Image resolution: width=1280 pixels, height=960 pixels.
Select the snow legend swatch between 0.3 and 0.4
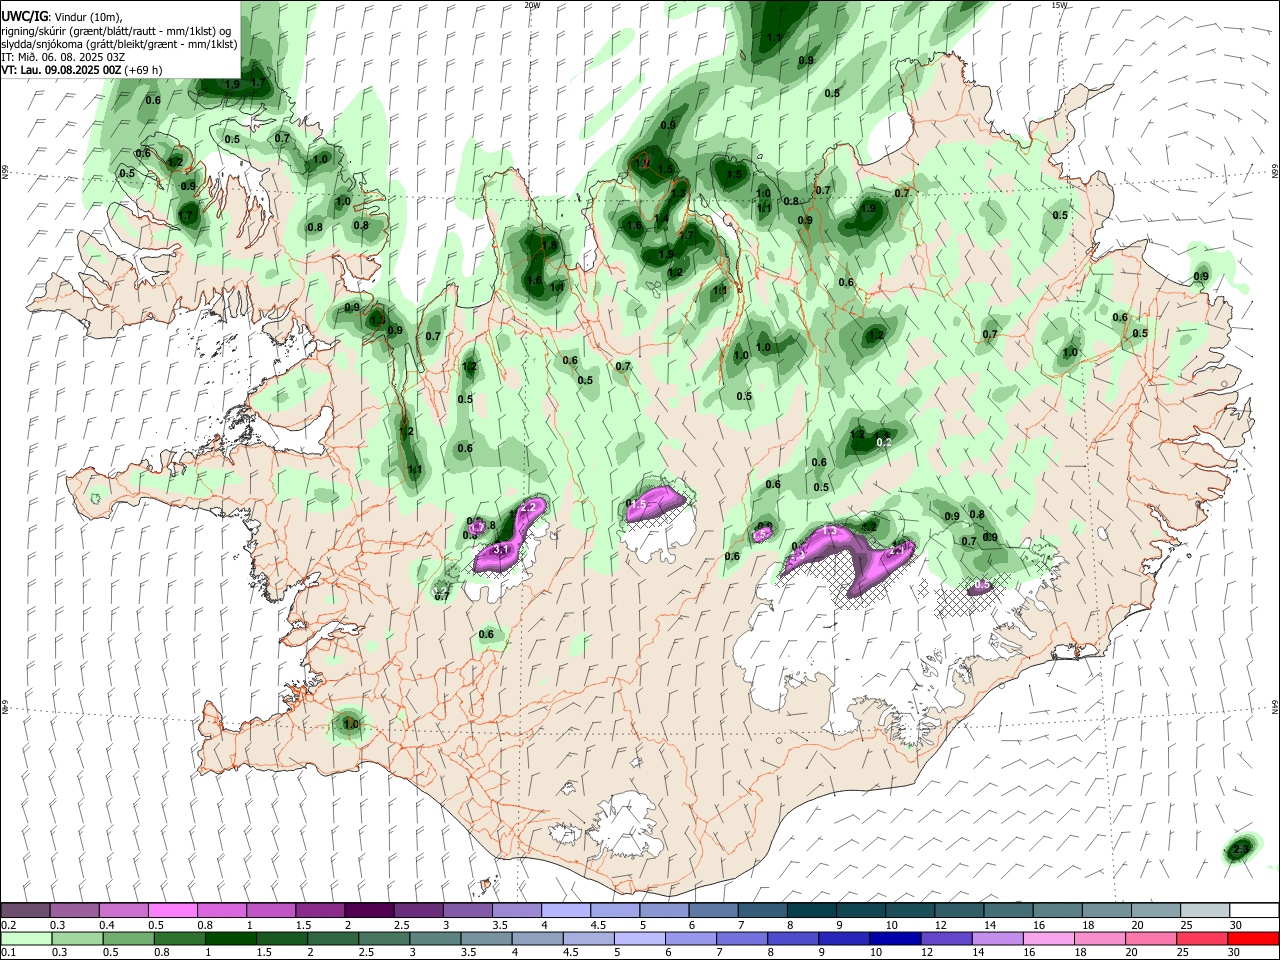pos(76,911)
